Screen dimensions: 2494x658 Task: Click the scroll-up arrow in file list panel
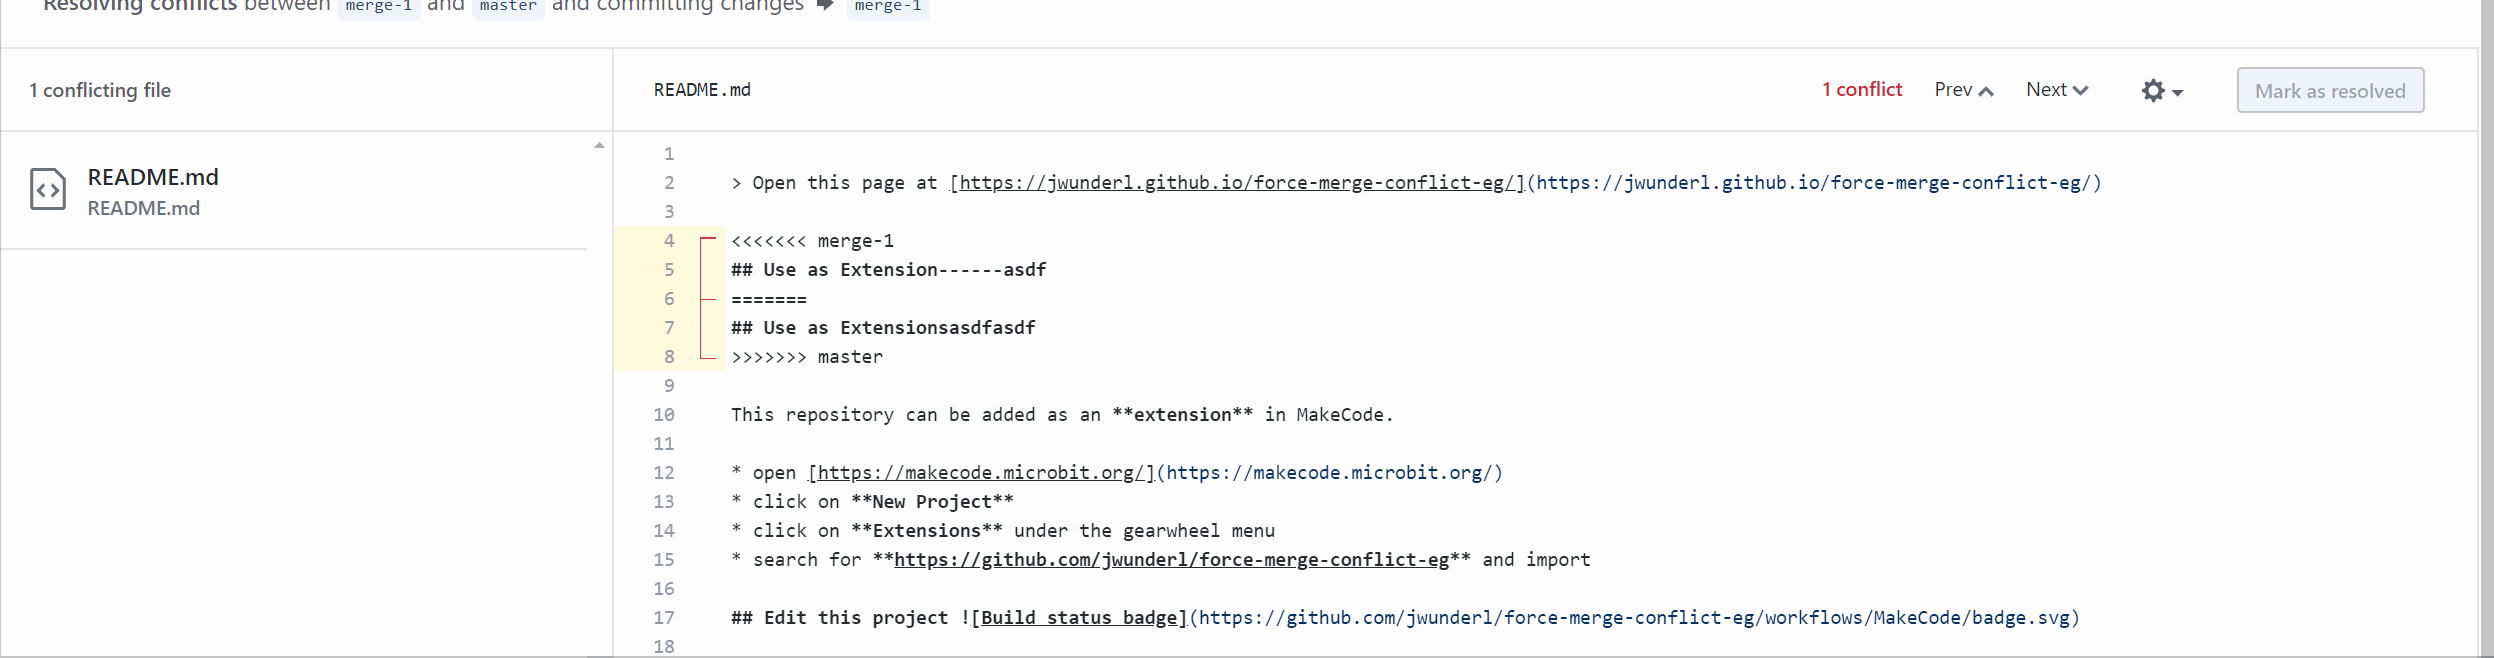(x=599, y=146)
